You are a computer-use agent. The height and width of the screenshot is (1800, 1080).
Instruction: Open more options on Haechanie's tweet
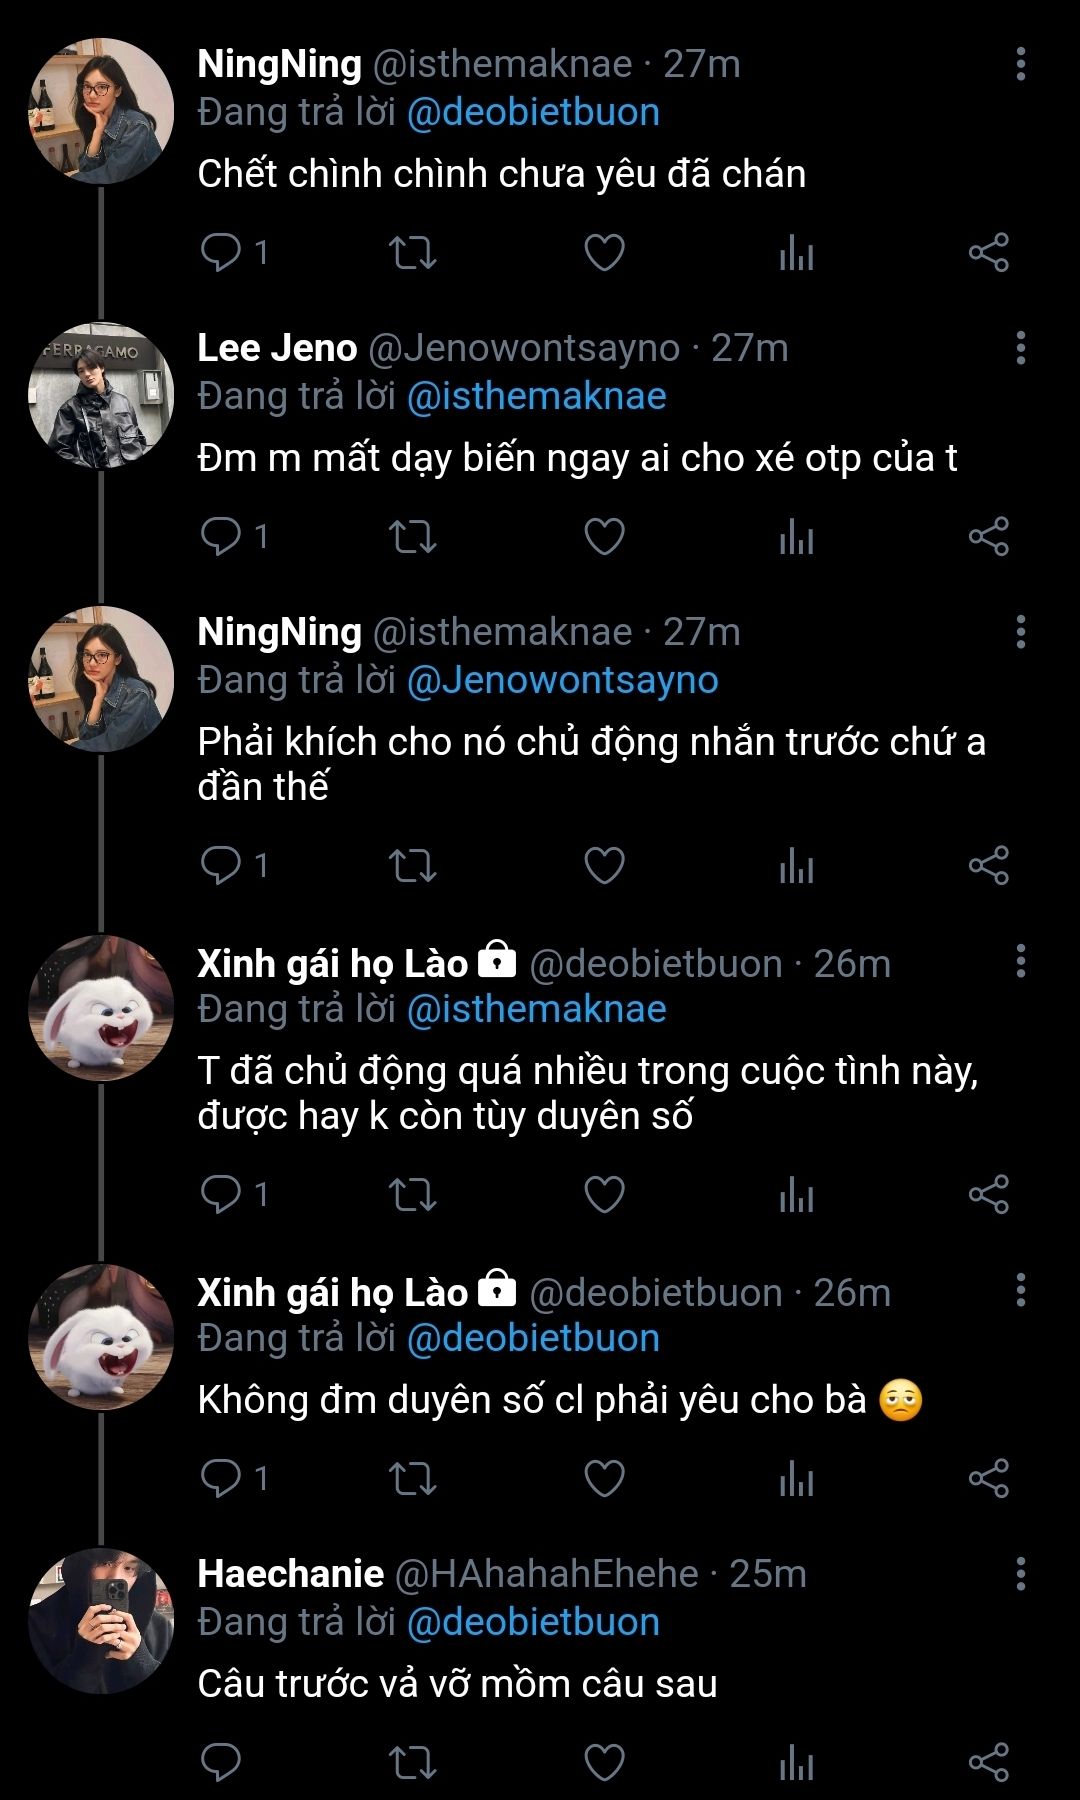[1020, 1574]
